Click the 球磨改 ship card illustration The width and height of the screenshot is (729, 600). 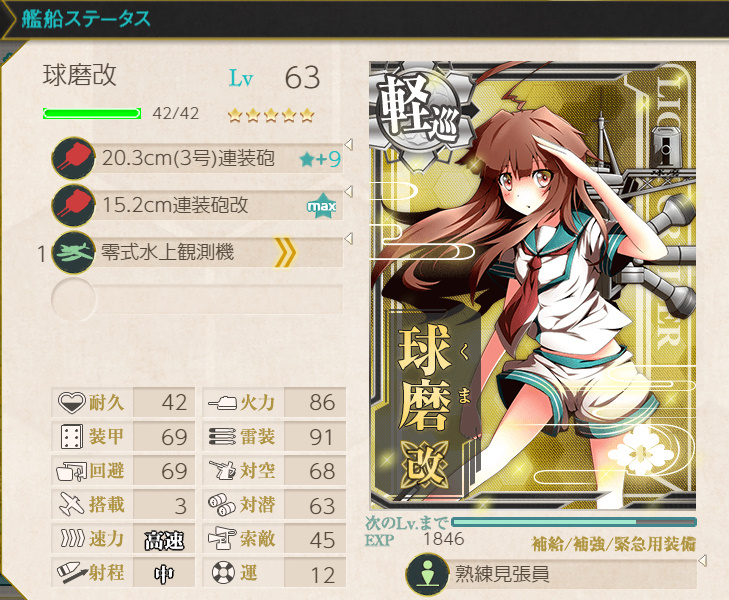(533, 285)
